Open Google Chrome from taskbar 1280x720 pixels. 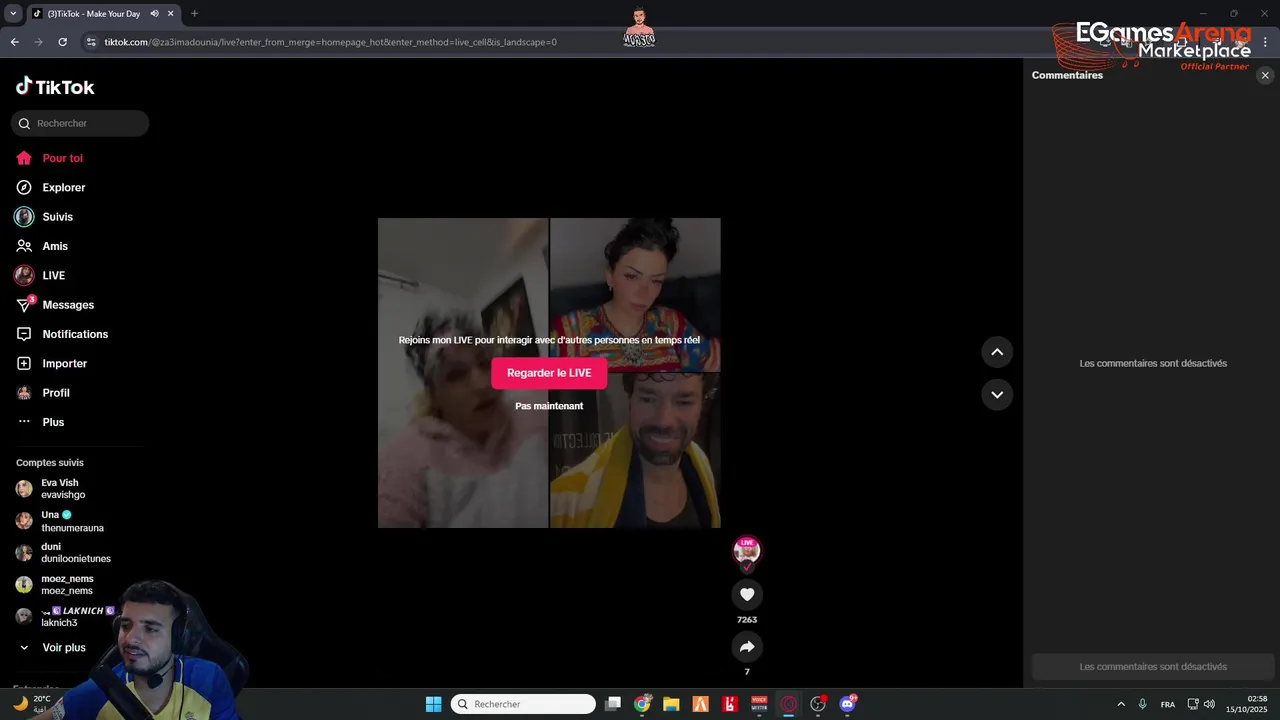(642, 704)
